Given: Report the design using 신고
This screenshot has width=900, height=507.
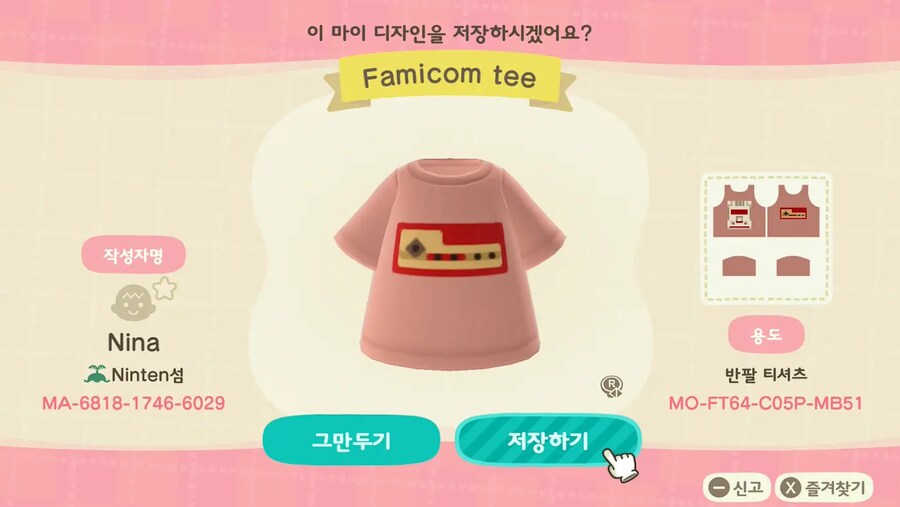Looking at the screenshot, I should [736, 488].
